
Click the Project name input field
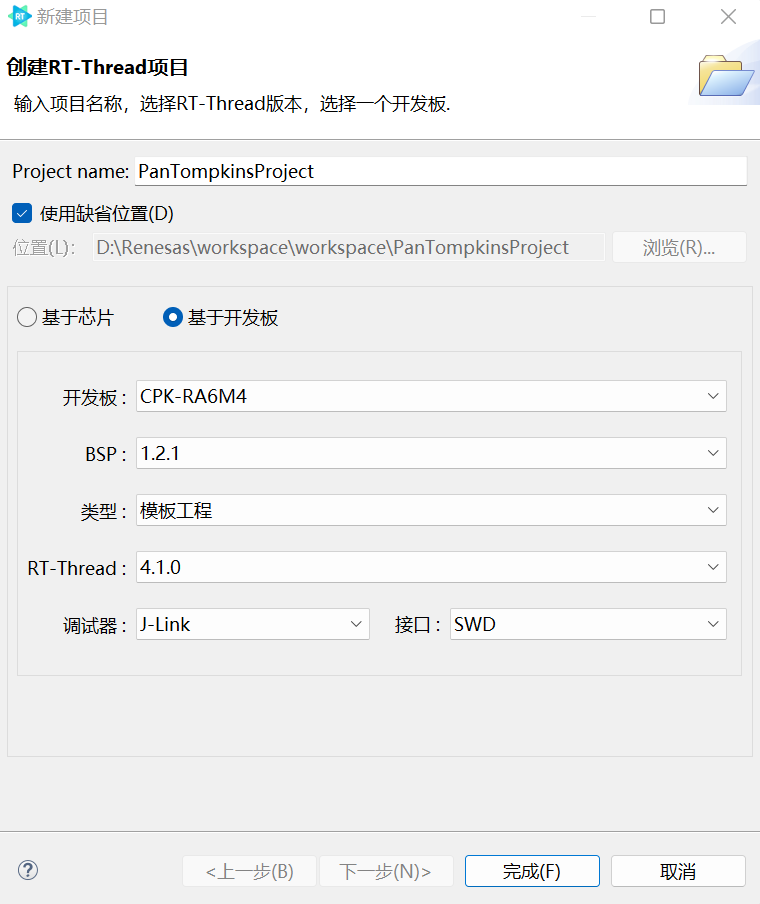pos(441,171)
